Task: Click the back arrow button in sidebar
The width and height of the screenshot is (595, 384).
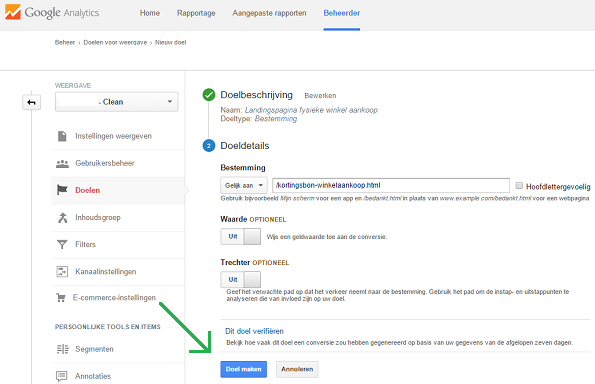Action: coord(31,102)
